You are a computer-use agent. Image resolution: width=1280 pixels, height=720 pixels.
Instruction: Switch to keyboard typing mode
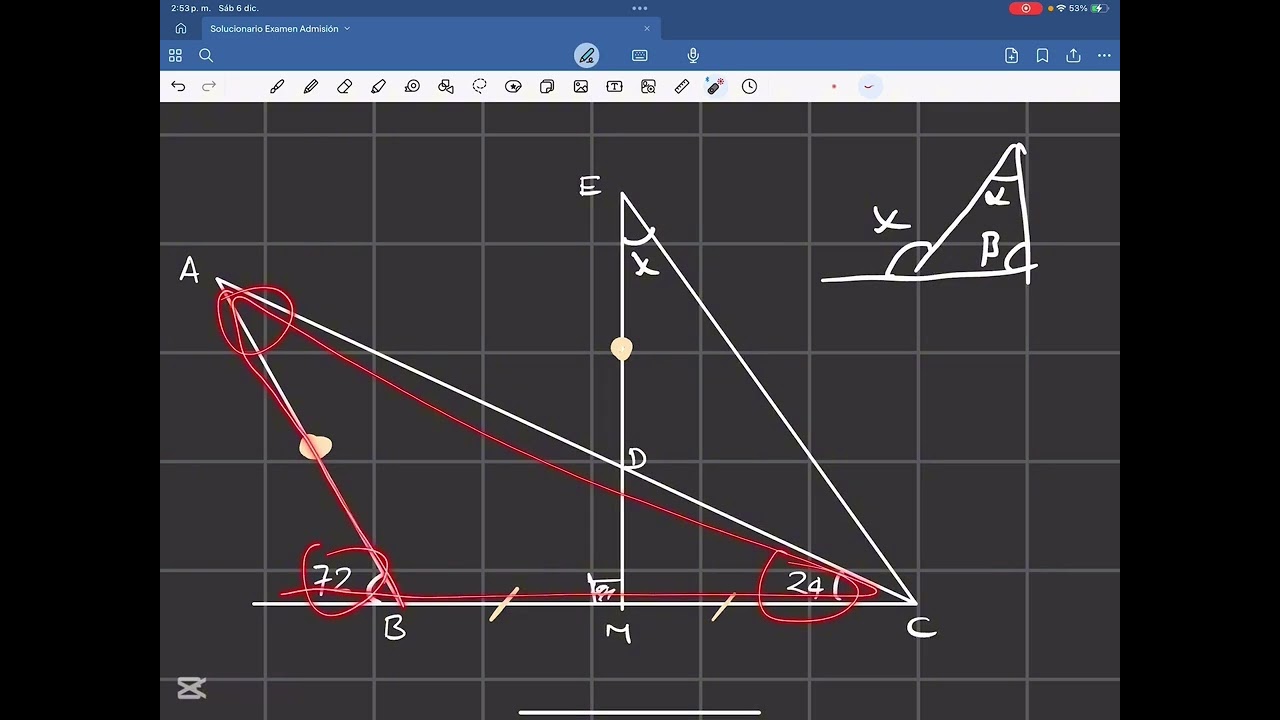640,56
